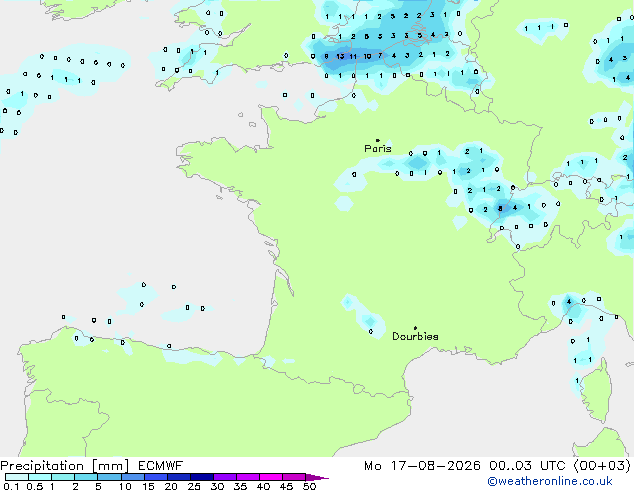Select the 11 mm precipitation value
This screenshot has height=490, width=634.
(x=353, y=57)
